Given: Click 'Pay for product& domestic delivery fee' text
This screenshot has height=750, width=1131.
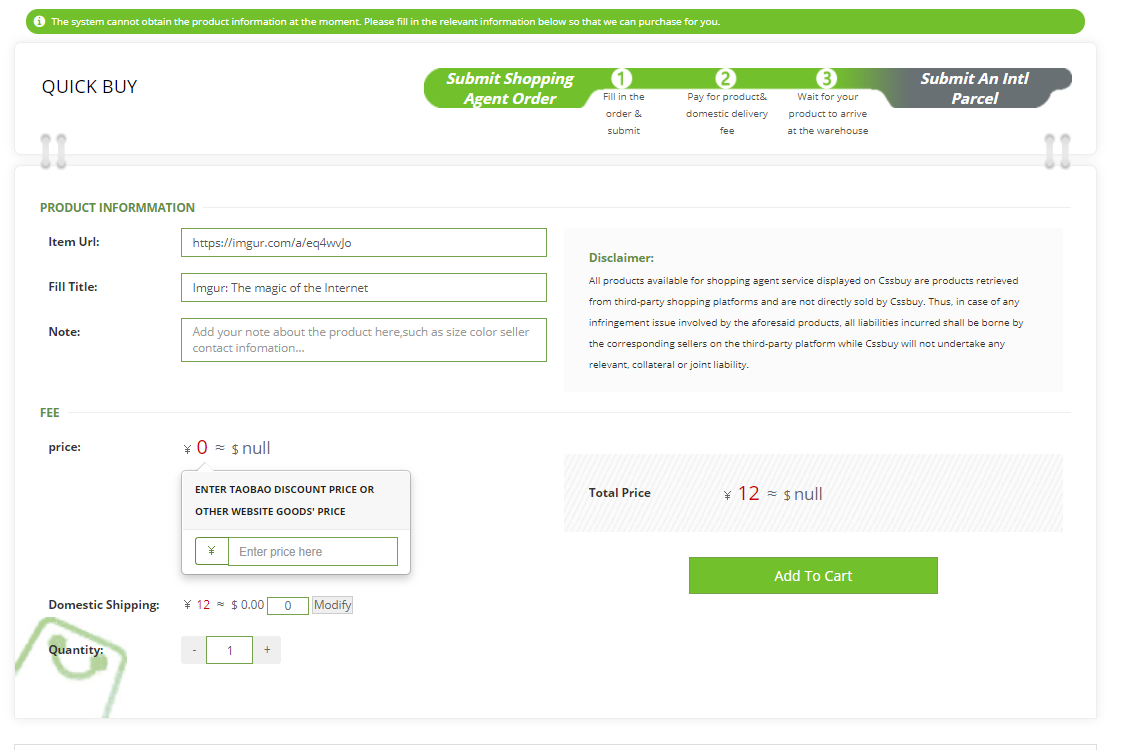Looking at the screenshot, I should coord(727,113).
